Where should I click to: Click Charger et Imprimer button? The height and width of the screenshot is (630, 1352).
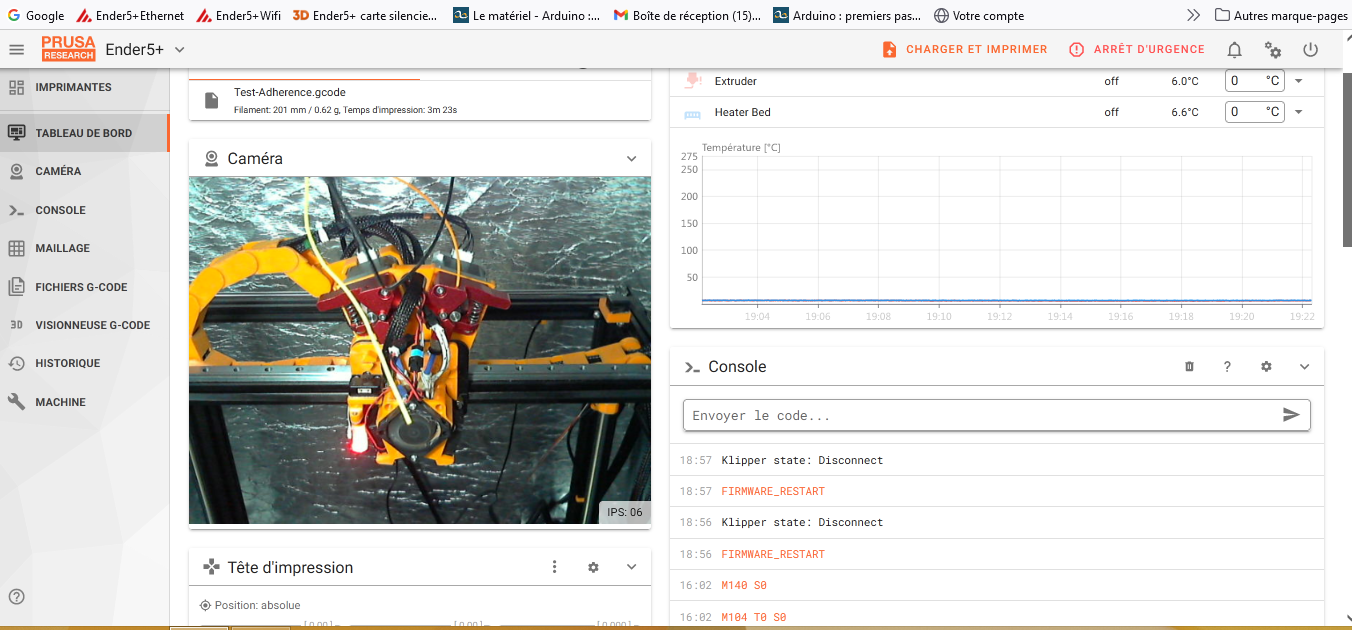click(965, 49)
